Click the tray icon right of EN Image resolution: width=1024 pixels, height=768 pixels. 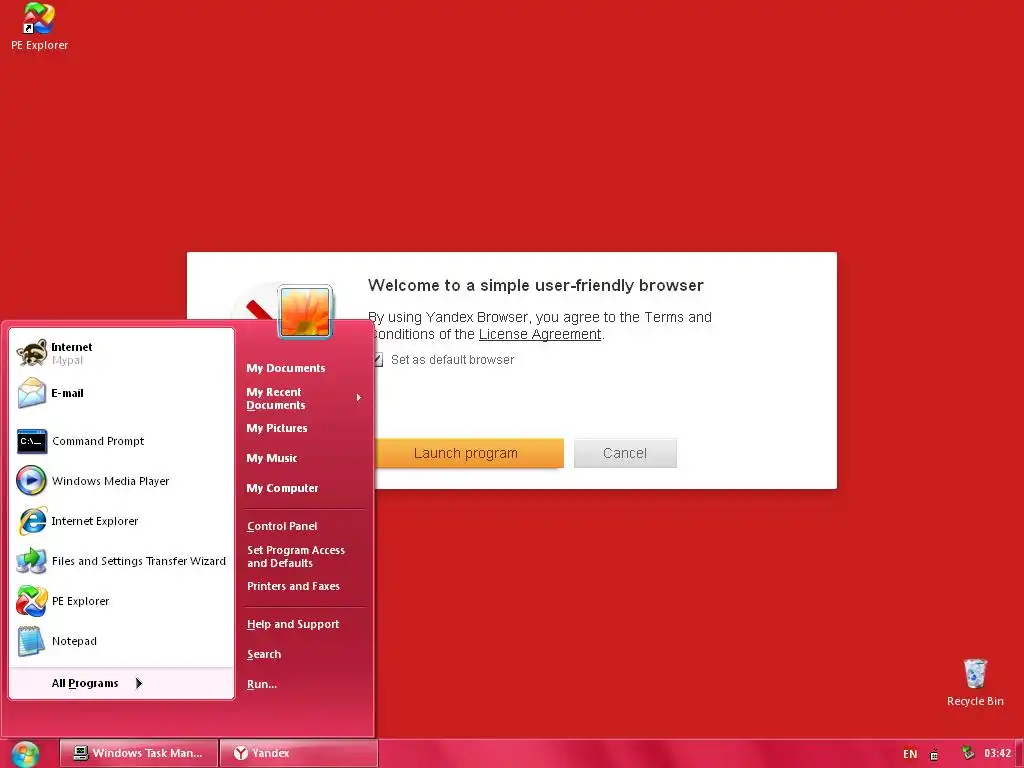(x=934, y=754)
